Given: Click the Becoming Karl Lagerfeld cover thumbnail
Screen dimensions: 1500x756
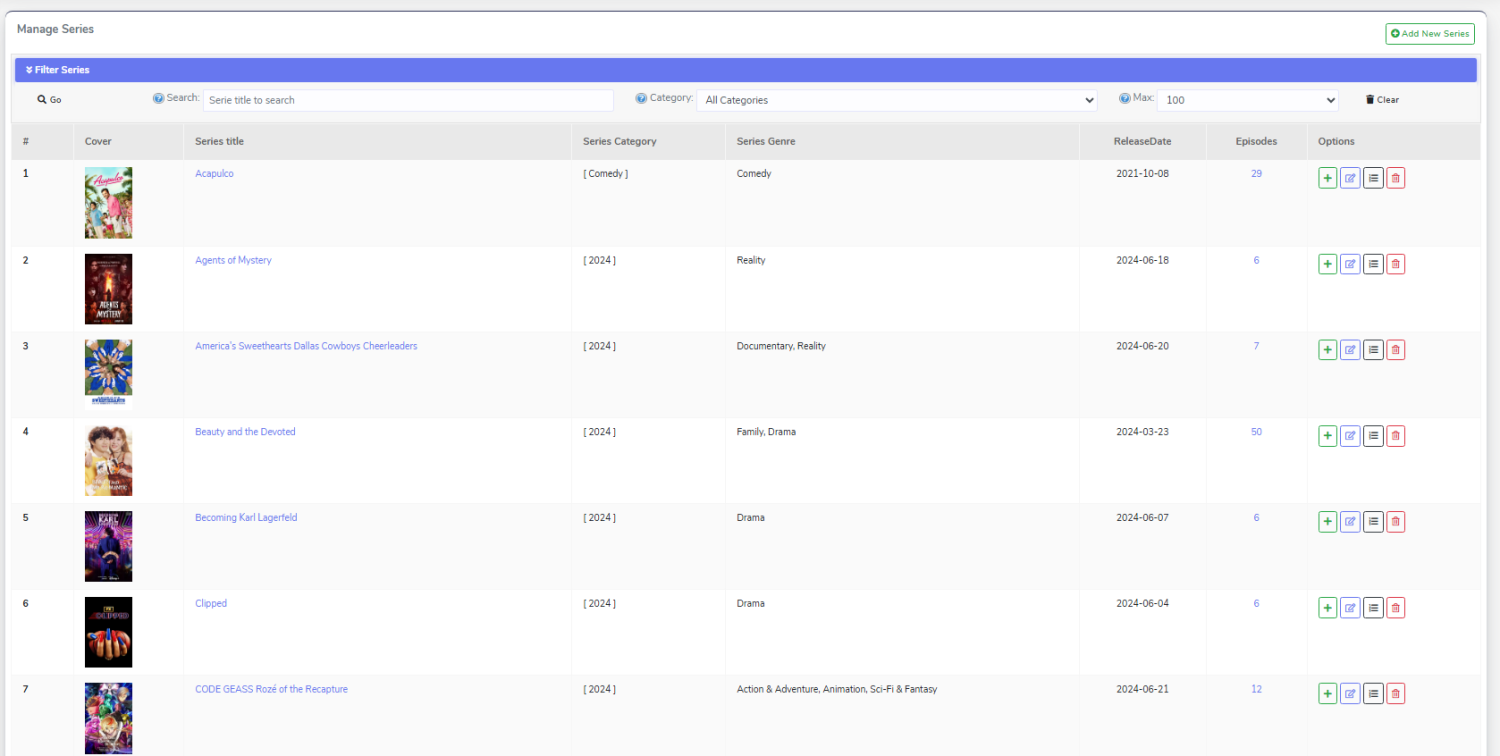Looking at the screenshot, I should (x=108, y=546).
